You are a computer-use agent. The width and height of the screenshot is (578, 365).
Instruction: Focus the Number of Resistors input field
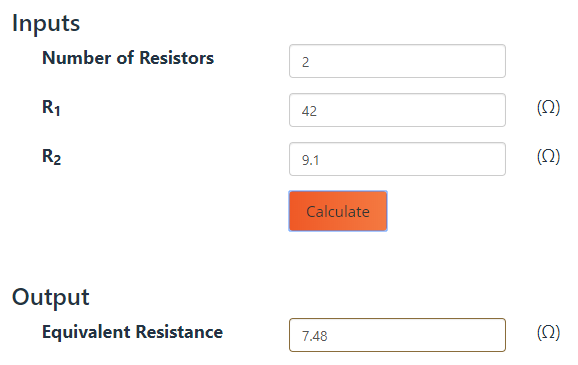[x=397, y=61]
